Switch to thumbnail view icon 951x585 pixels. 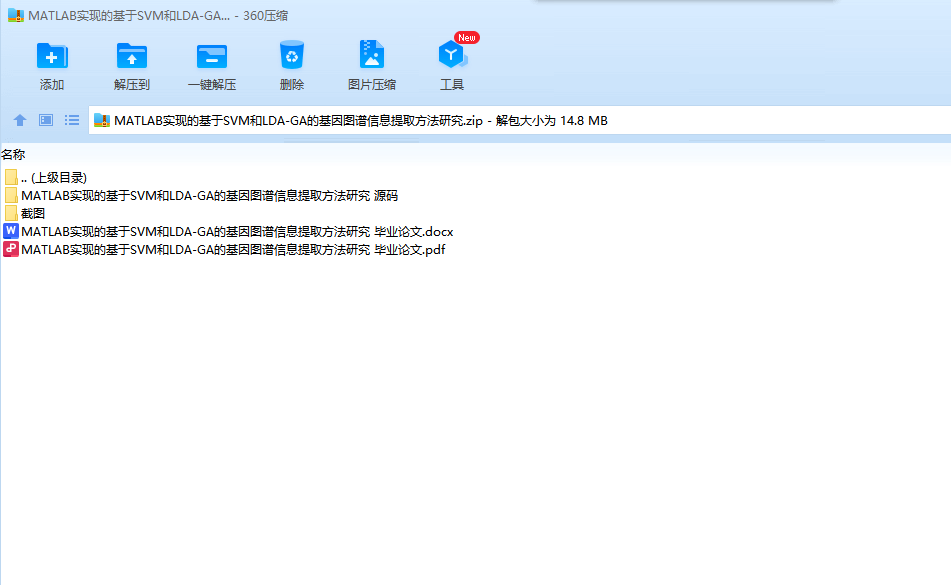[x=46, y=120]
